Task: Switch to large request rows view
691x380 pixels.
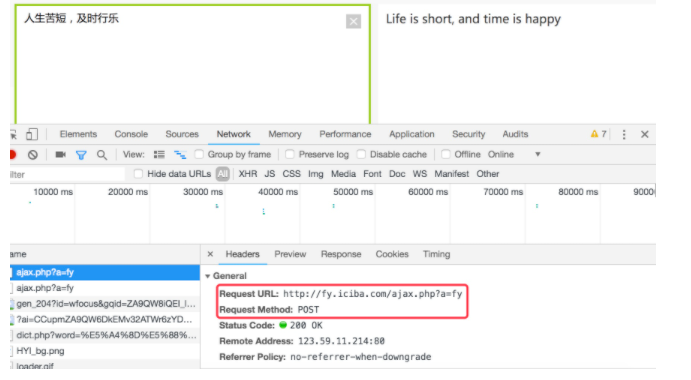Action: pyautogui.click(x=159, y=155)
